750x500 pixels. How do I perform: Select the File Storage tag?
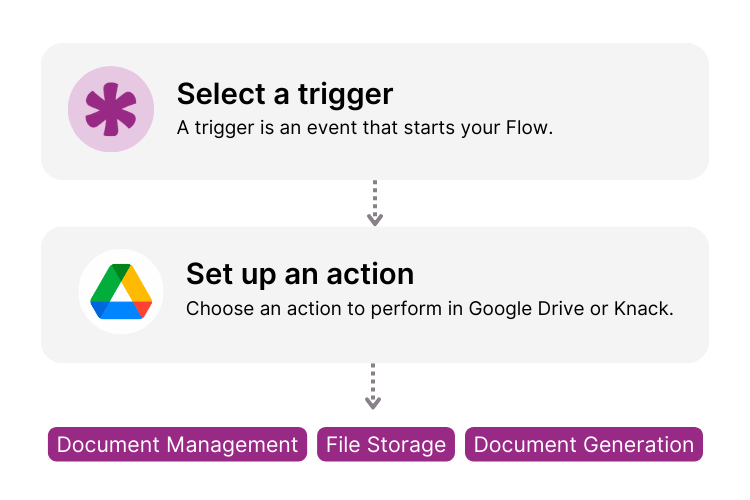(x=386, y=445)
